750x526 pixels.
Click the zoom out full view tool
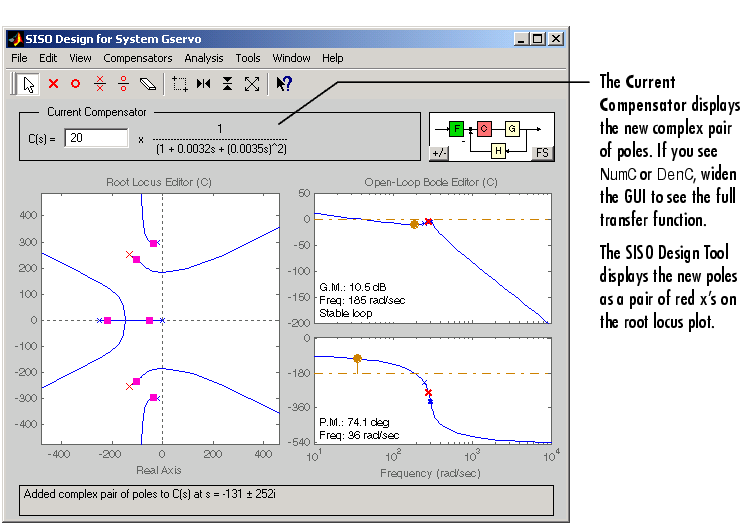click(252, 84)
